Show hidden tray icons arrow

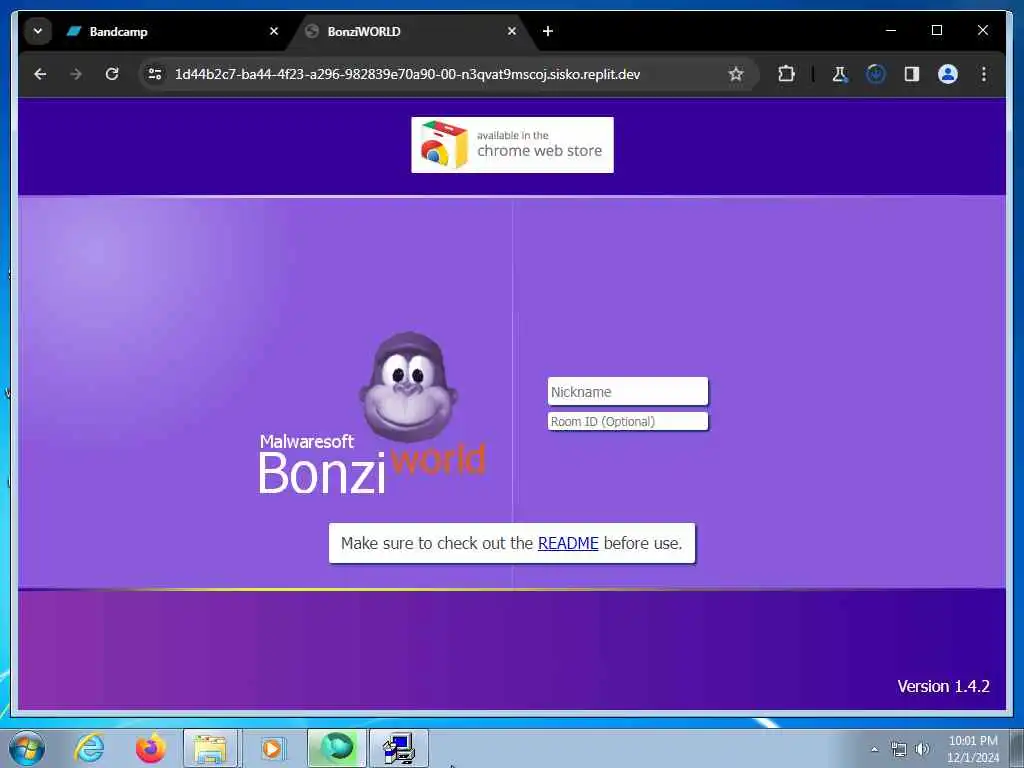[x=874, y=750]
